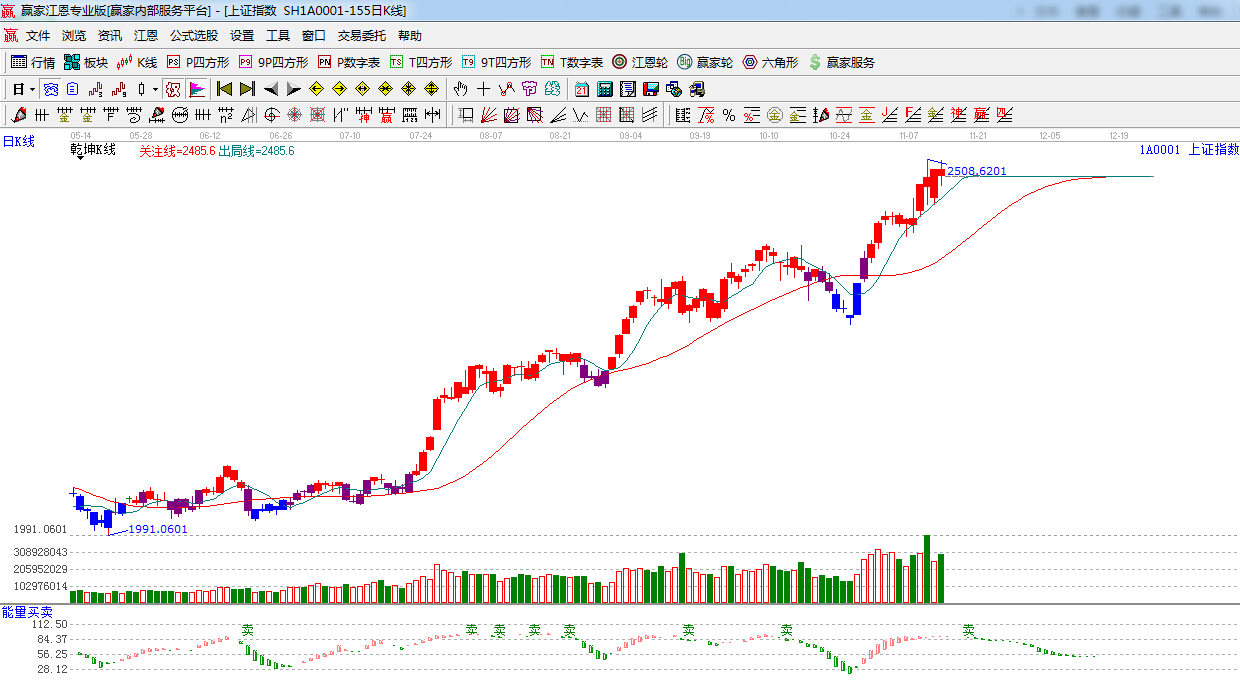1240x683 pixels.
Task: Select the hand pan tool
Action: pyautogui.click(x=460, y=89)
